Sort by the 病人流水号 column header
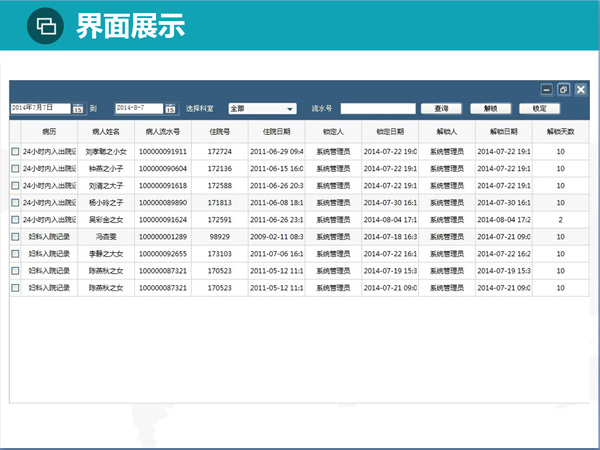The width and height of the screenshot is (600, 450). pyautogui.click(x=163, y=132)
